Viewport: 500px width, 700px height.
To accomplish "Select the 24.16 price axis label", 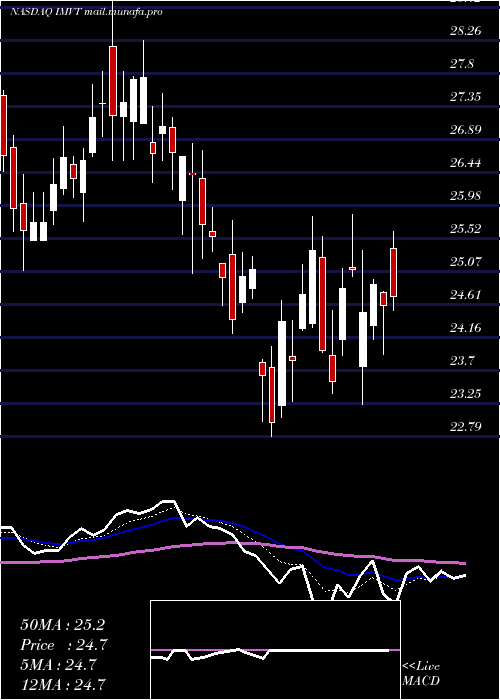I will point(465,328).
